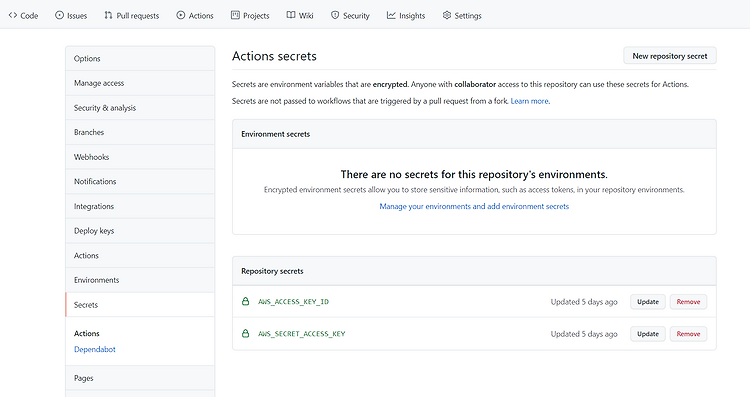Click the Issues circle icon
Viewport: 750px width, 397px height.
pyautogui.click(x=59, y=15)
